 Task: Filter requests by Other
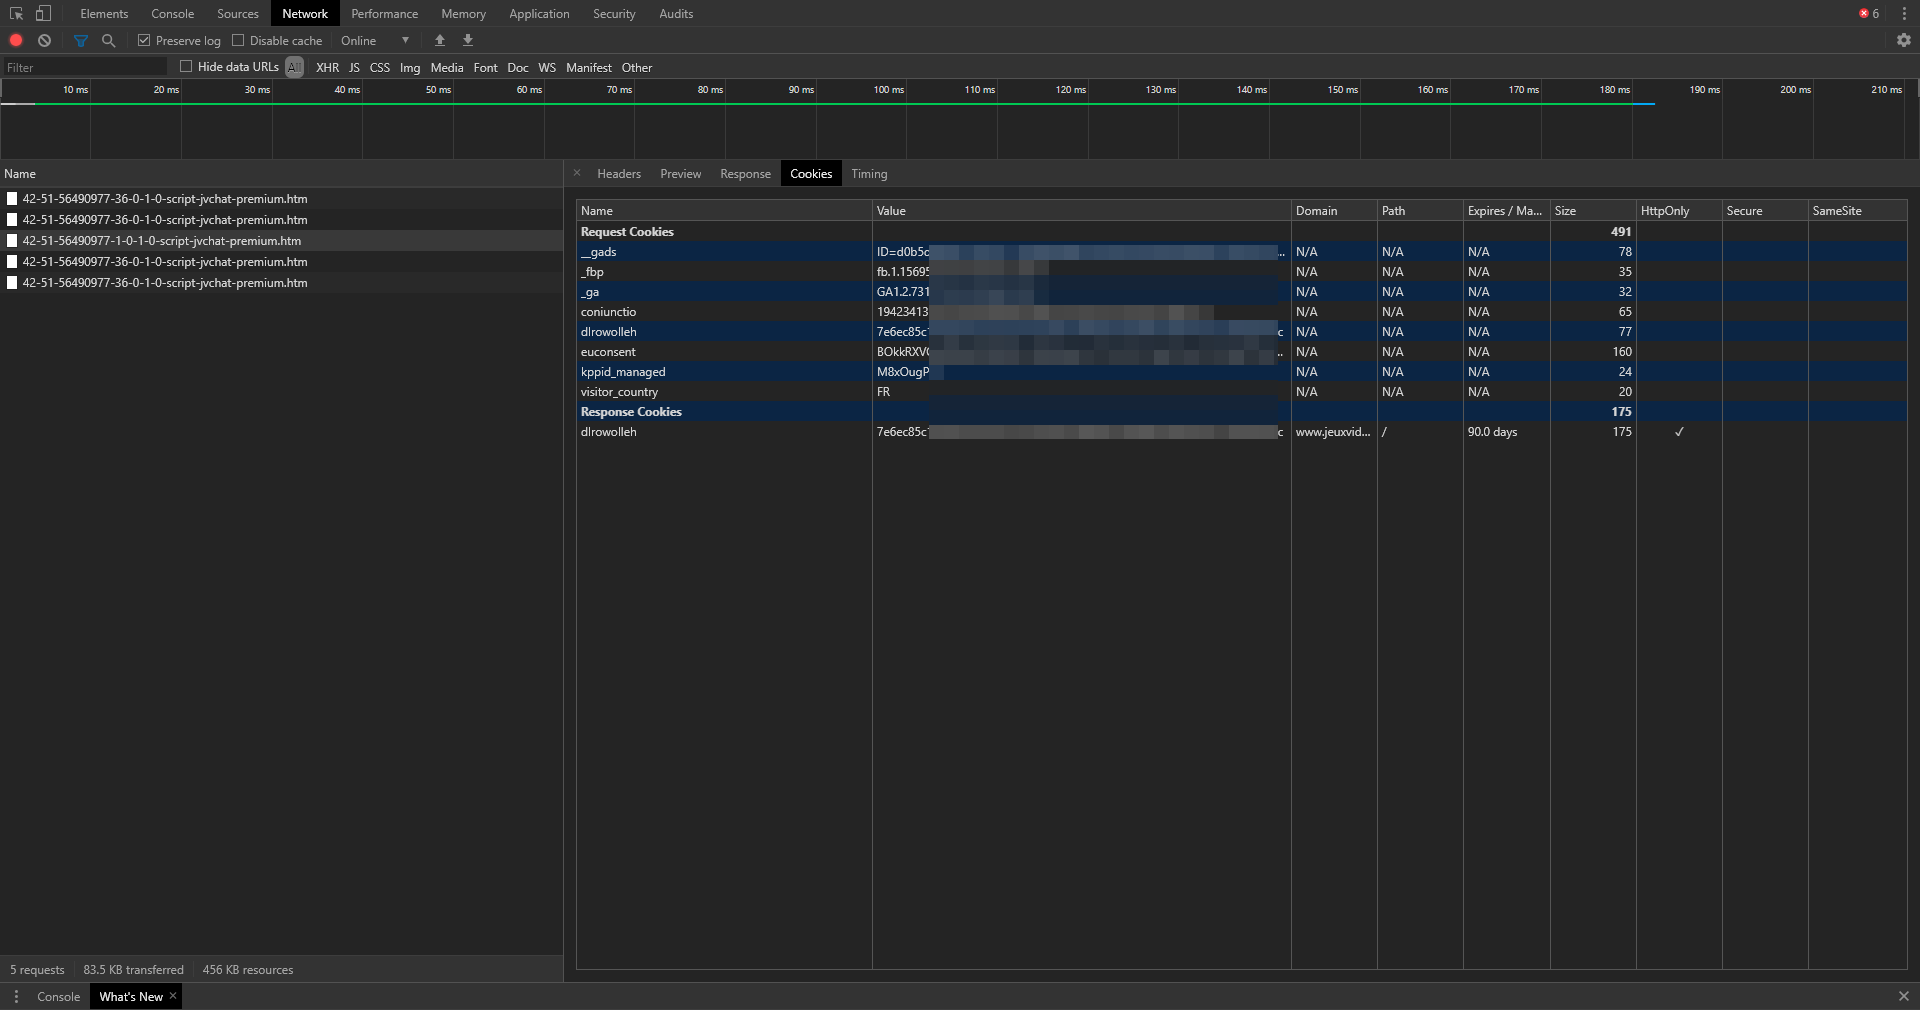pyautogui.click(x=637, y=68)
